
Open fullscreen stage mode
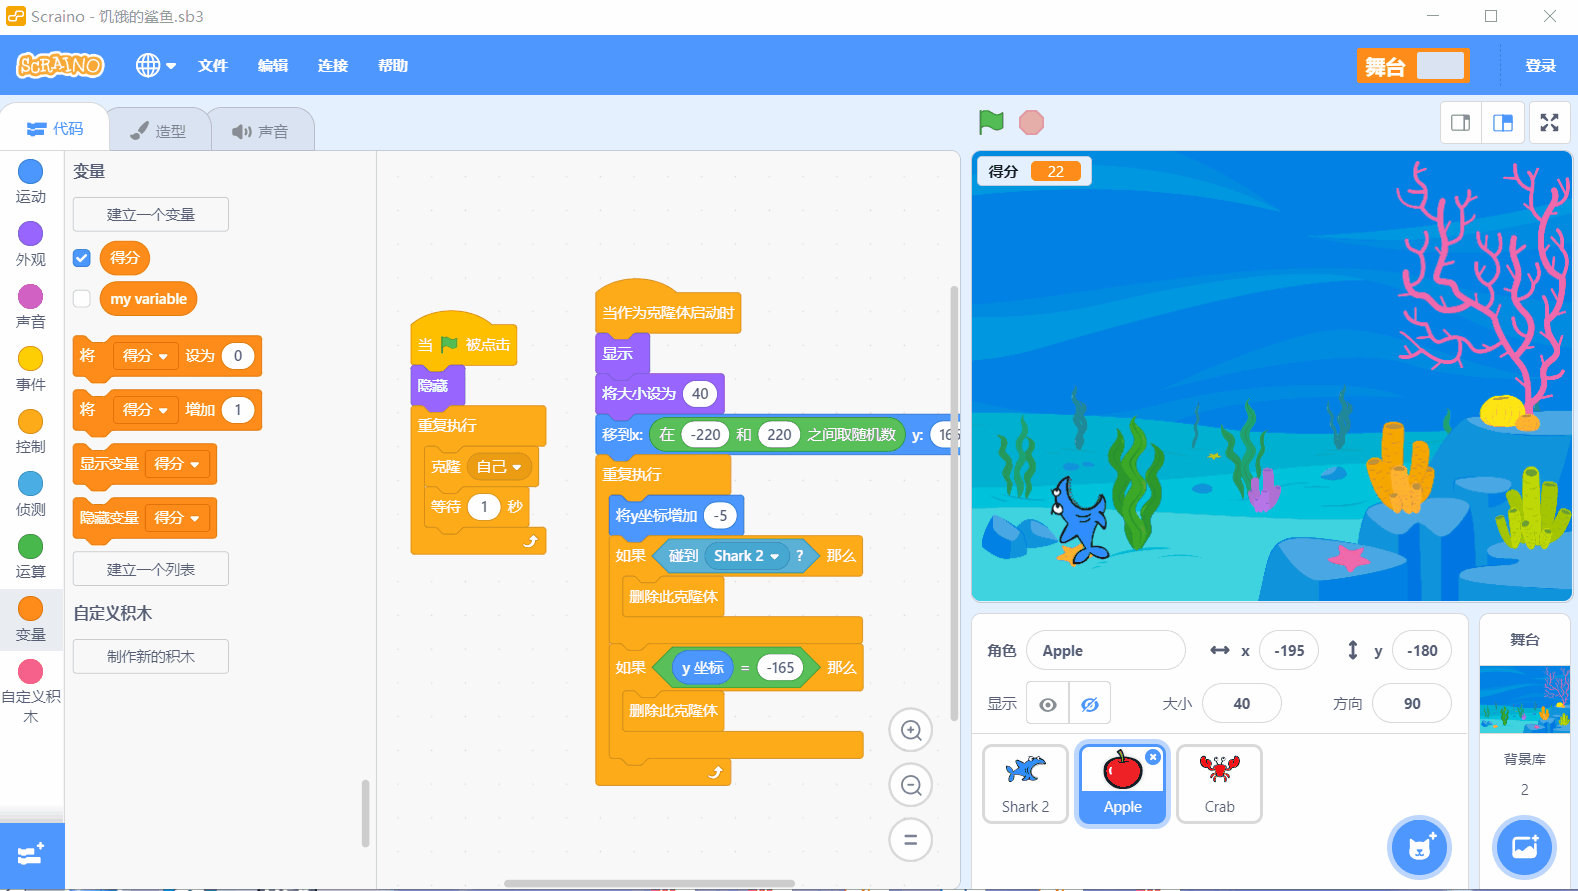(x=1549, y=122)
